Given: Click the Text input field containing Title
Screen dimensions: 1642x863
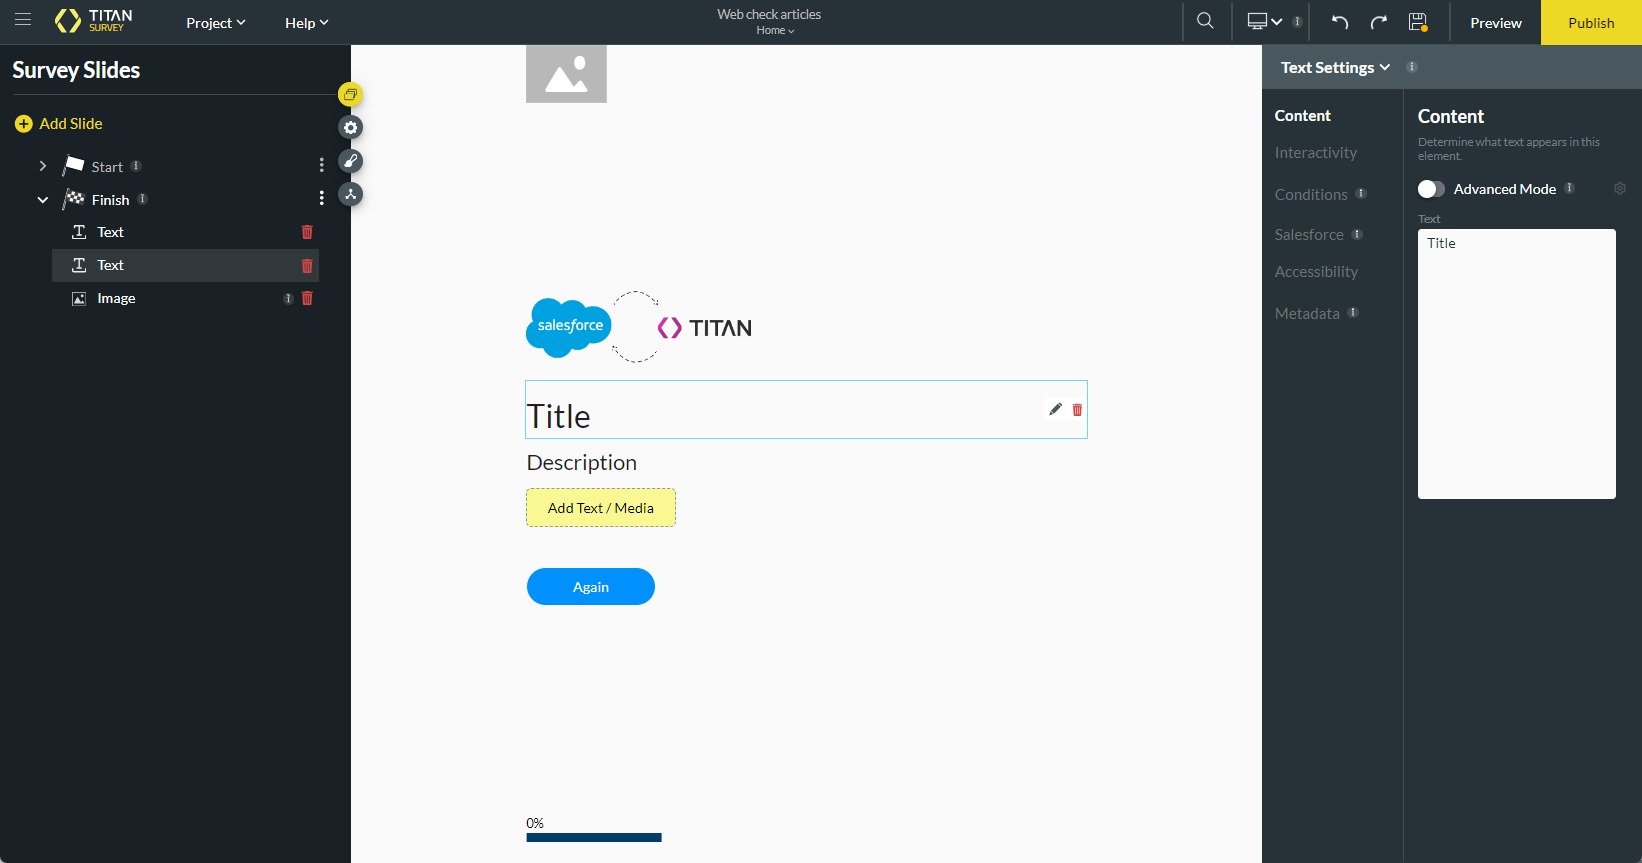Looking at the screenshot, I should coord(1516,364).
